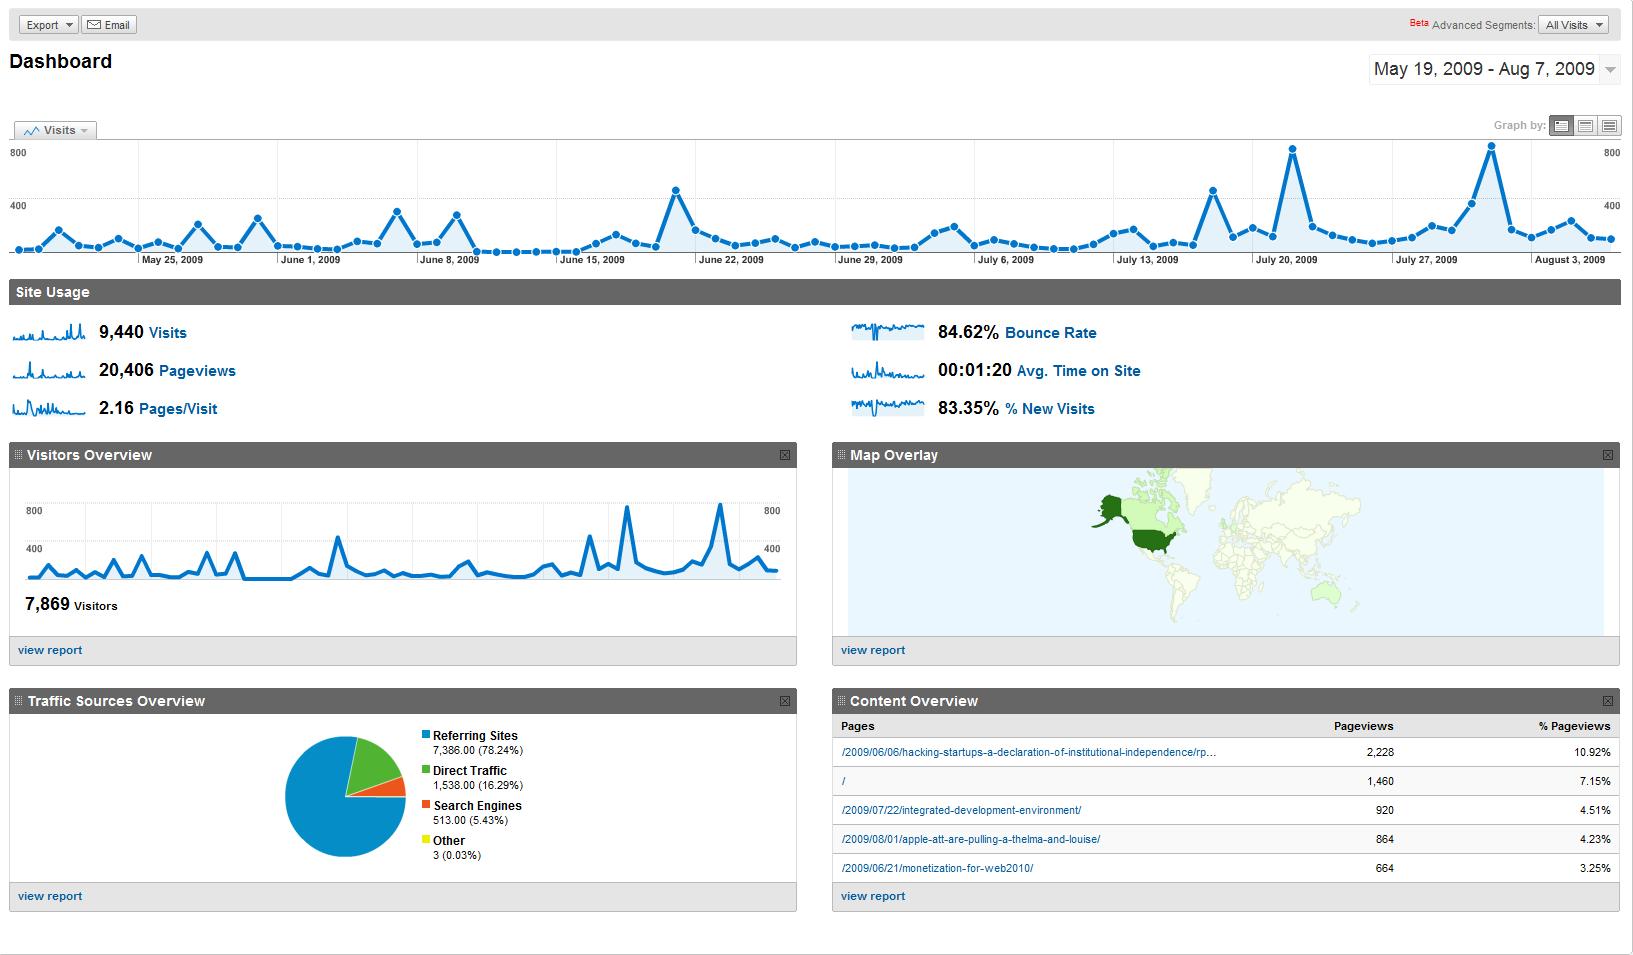This screenshot has width=1633, height=955.
Task: Click the 7,869 Visitors total
Action: [71, 604]
